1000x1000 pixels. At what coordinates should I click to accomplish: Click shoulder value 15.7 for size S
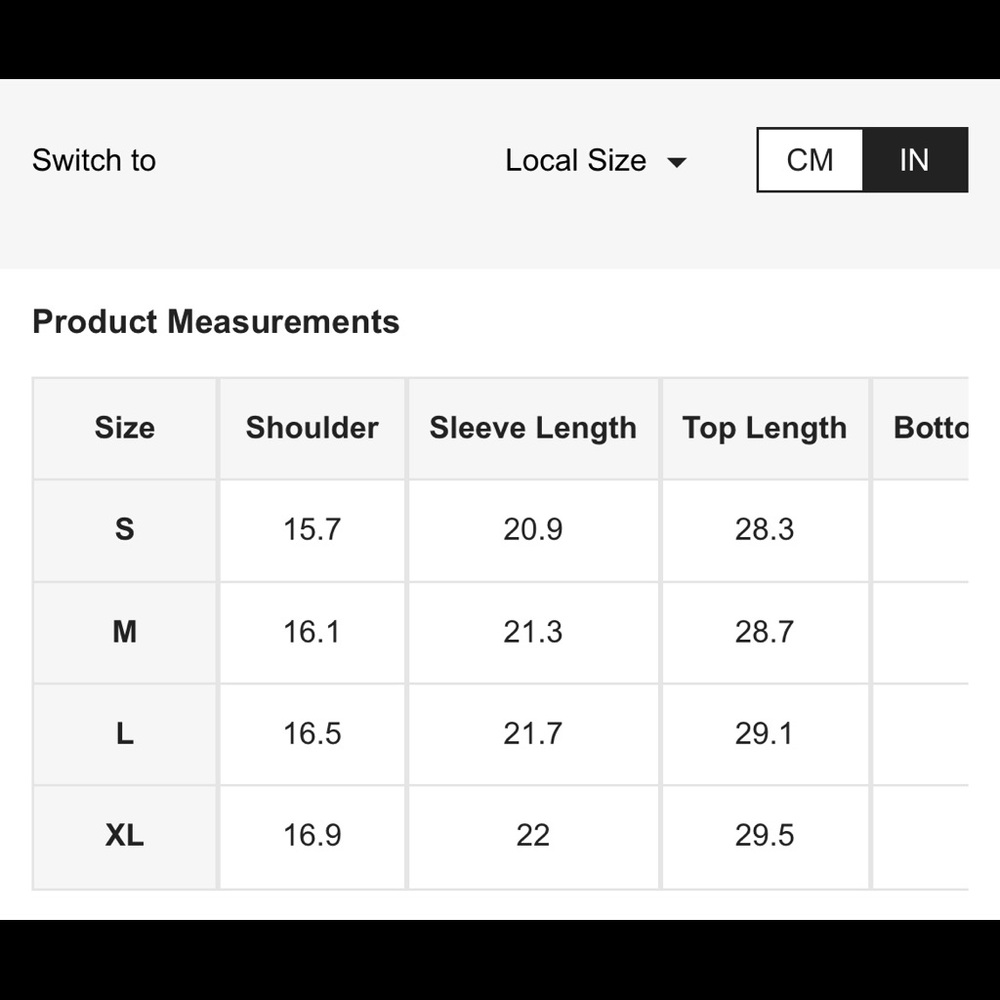pos(312,529)
